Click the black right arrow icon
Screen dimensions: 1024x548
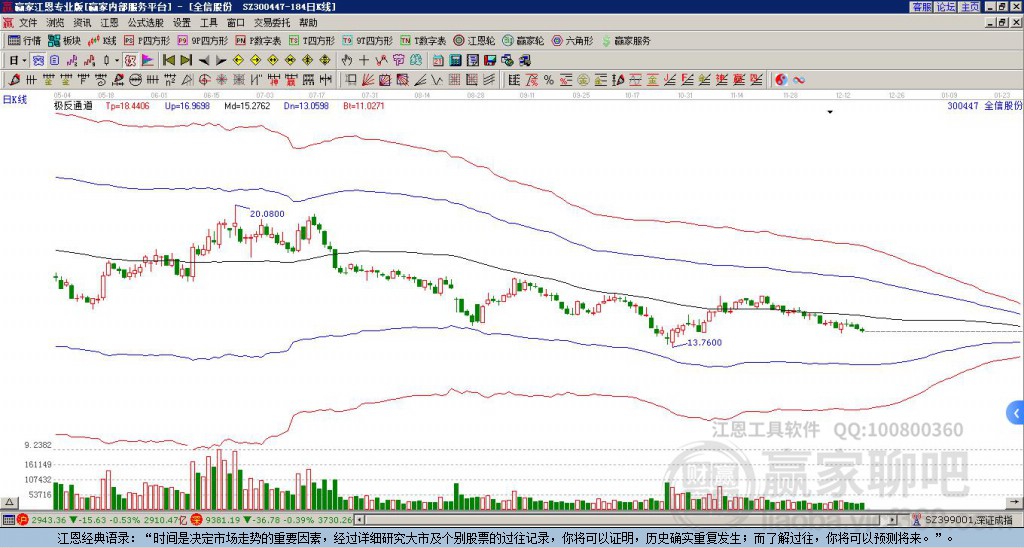point(221,61)
